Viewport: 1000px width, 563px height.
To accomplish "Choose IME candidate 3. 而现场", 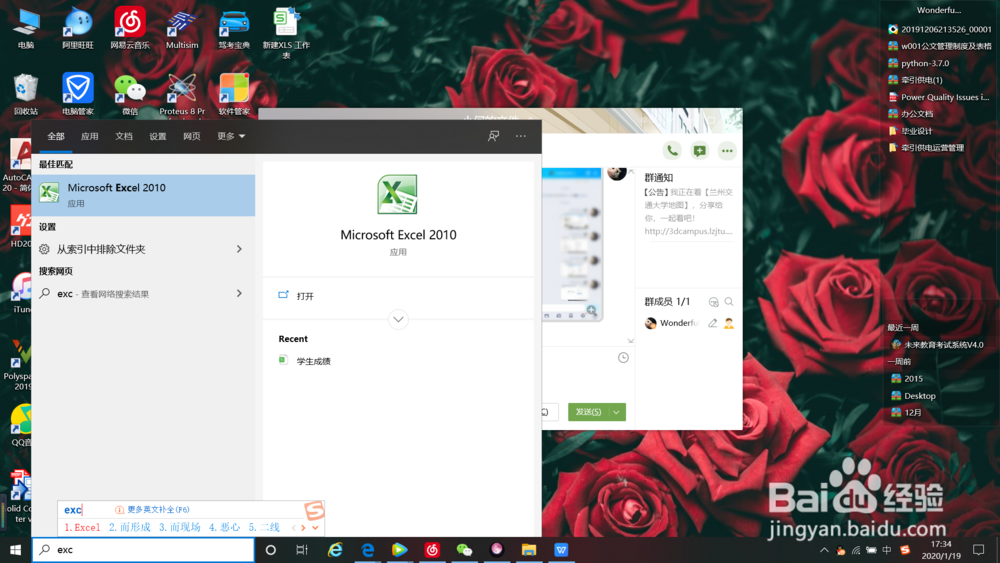I will (x=180, y=527).
